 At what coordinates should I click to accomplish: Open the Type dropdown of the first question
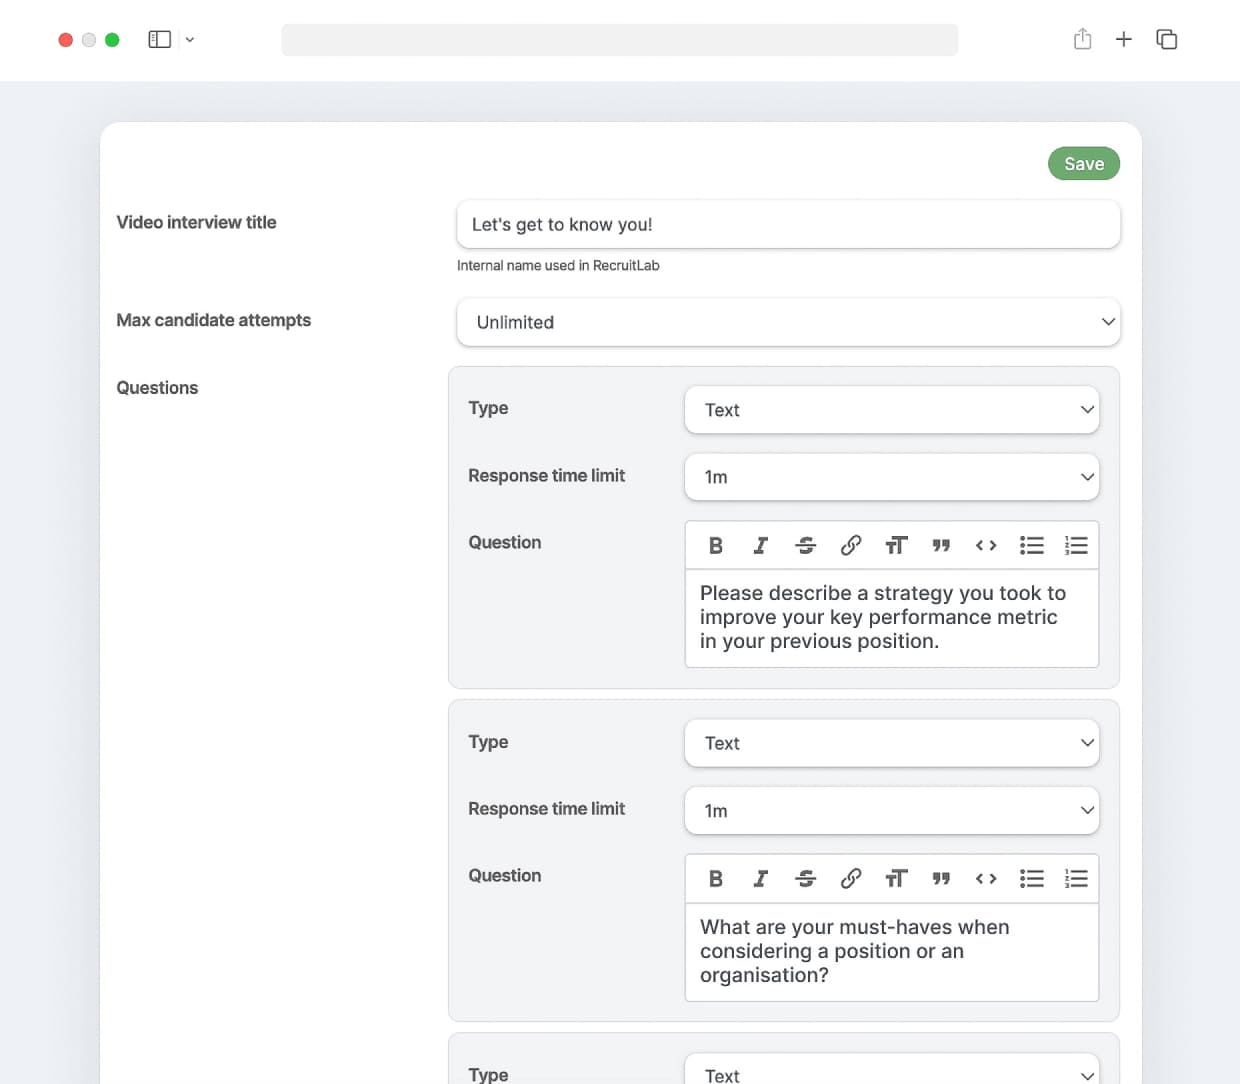coord(892,410)
